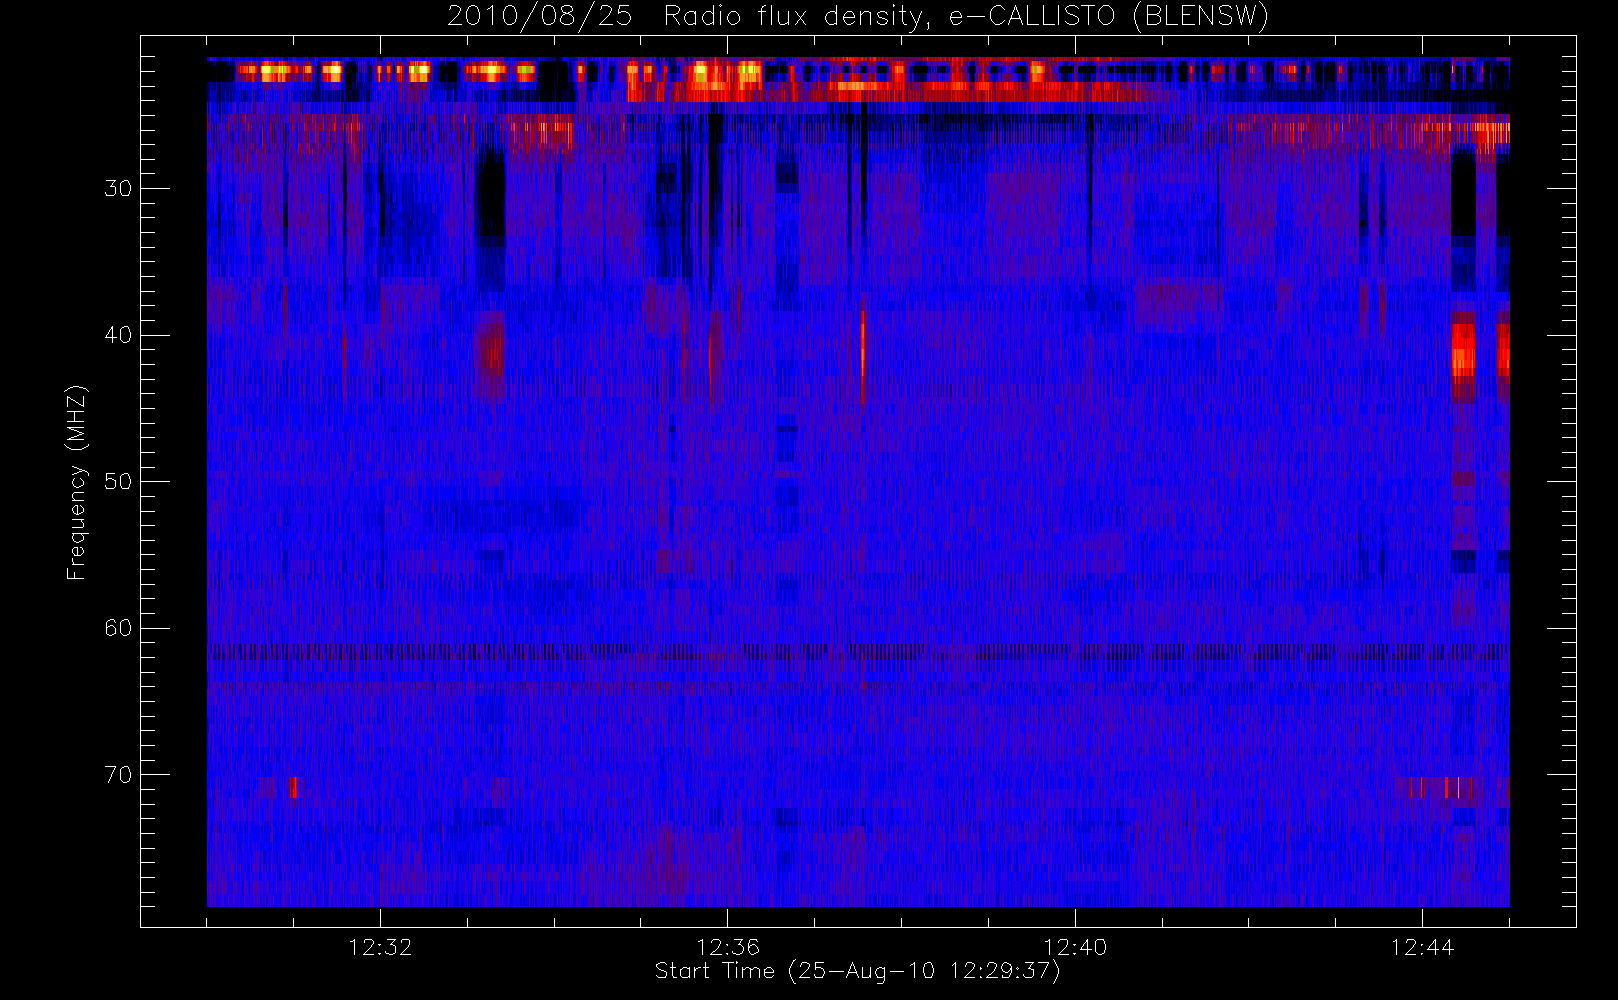Click the 'Start Time (25-Aug-10 12:29:37)' label
The height and width of the screenshot is (1000, 1618).
pyautogui.click(x=857, y=971)
